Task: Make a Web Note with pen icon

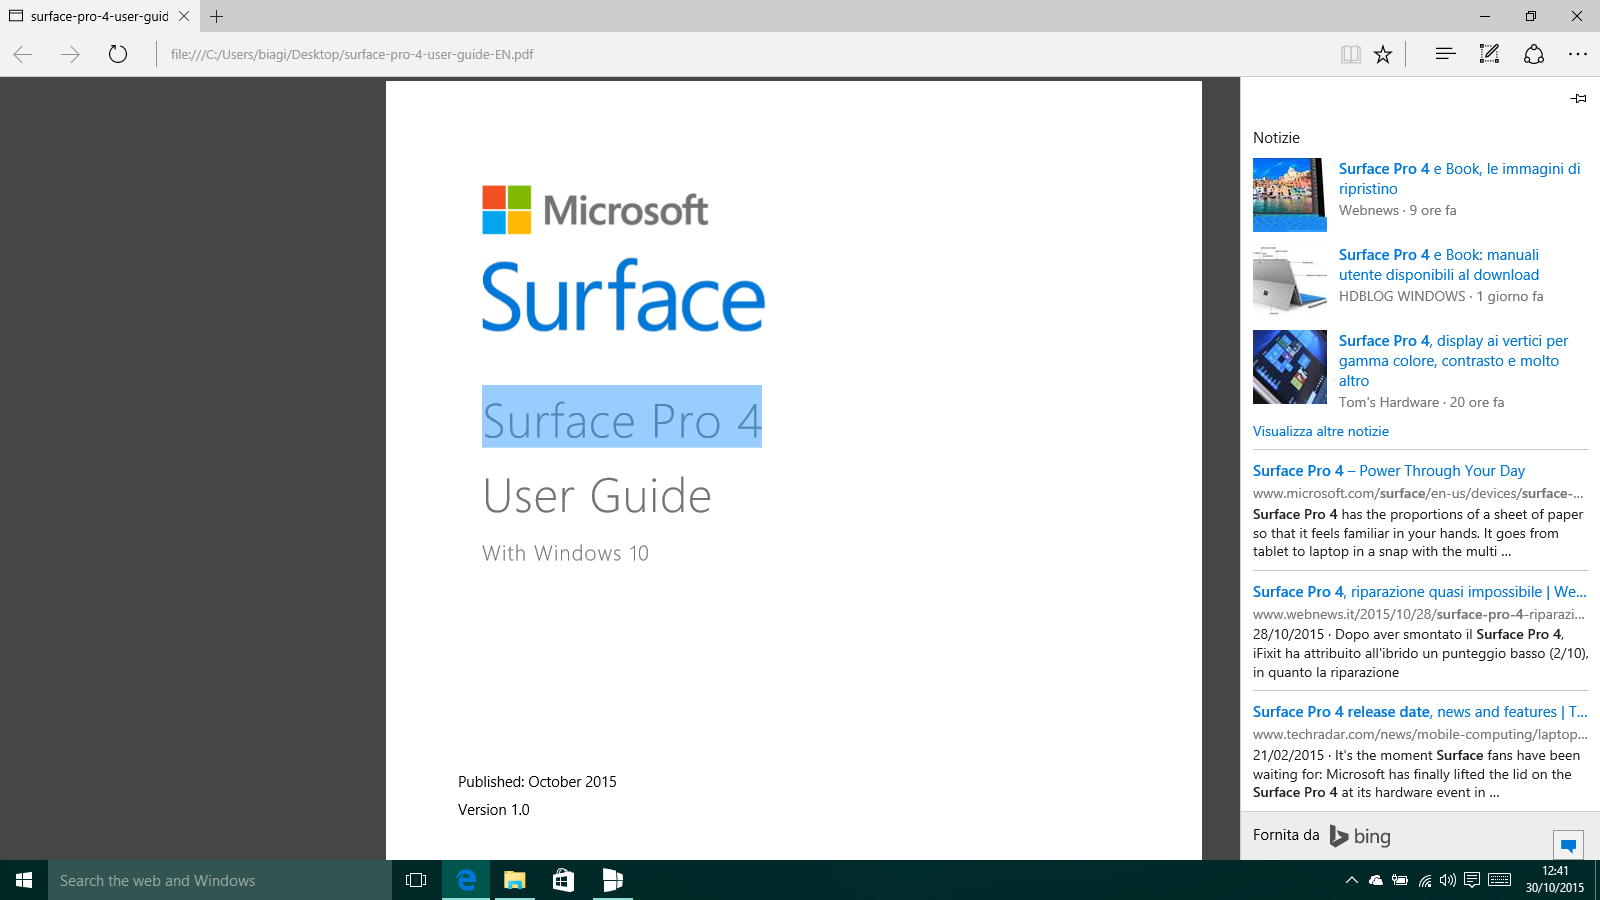Action: coord(1489,54)
